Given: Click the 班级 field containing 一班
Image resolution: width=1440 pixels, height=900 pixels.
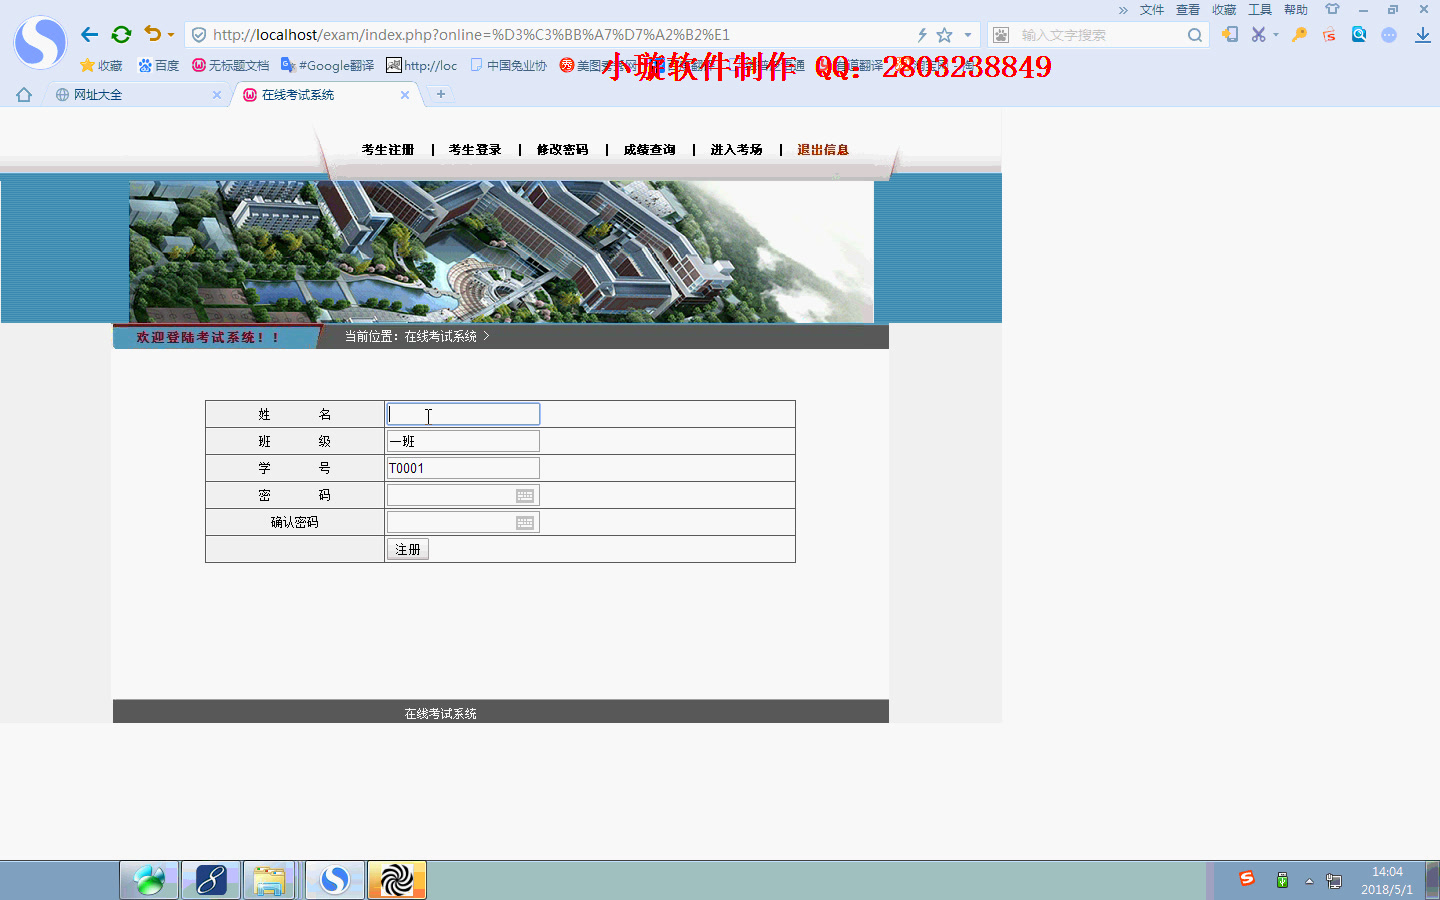Looking at the screenshot, I should pos(463,441).
